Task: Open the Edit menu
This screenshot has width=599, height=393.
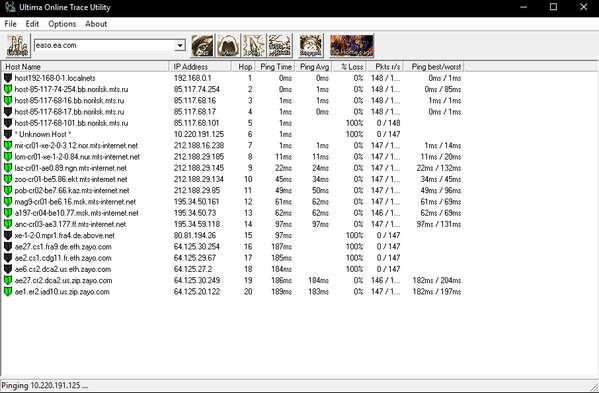Action: point(32,24)
